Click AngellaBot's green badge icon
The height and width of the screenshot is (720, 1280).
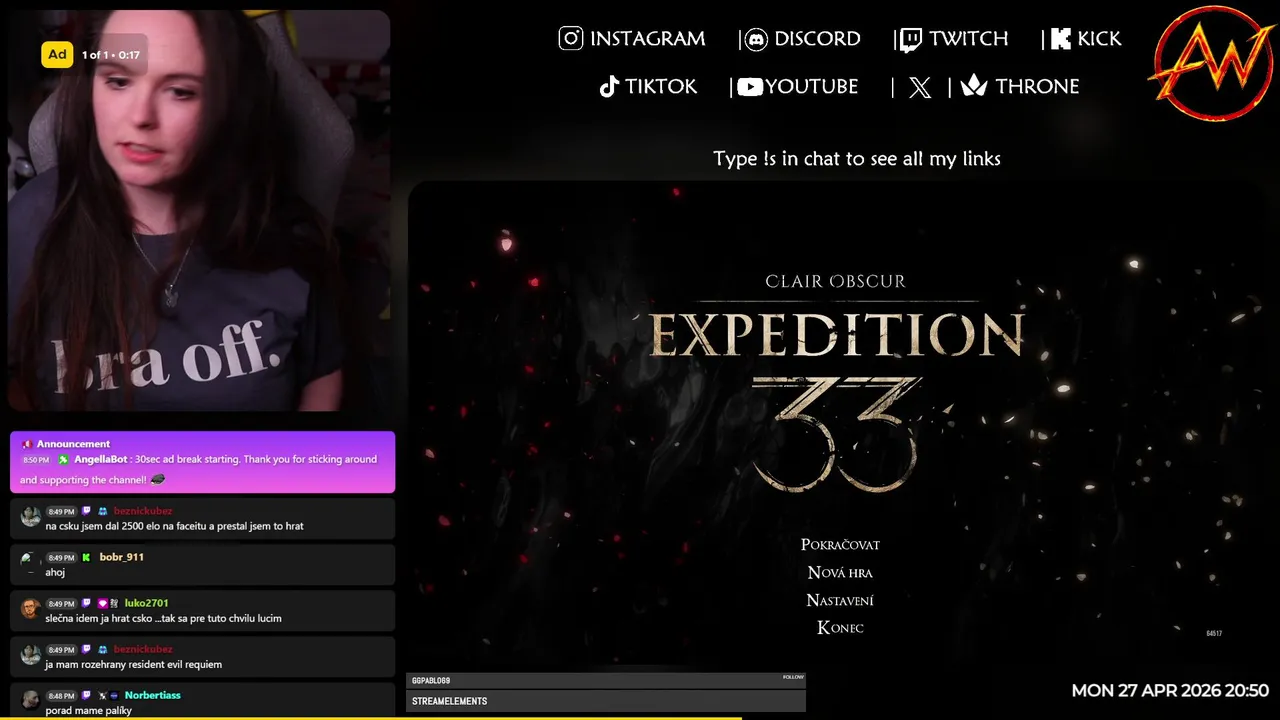click(x=63, y=460)
